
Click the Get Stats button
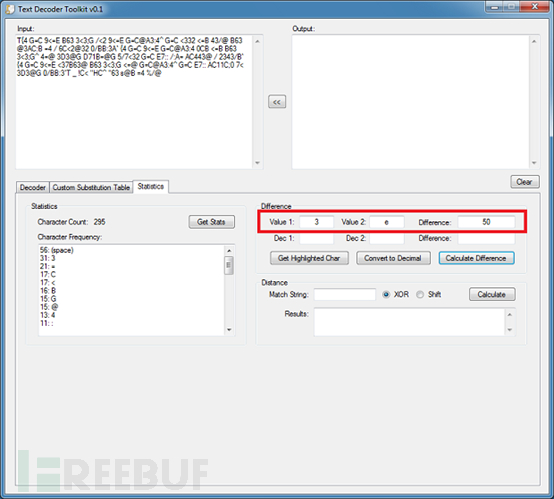click(211, 222)
